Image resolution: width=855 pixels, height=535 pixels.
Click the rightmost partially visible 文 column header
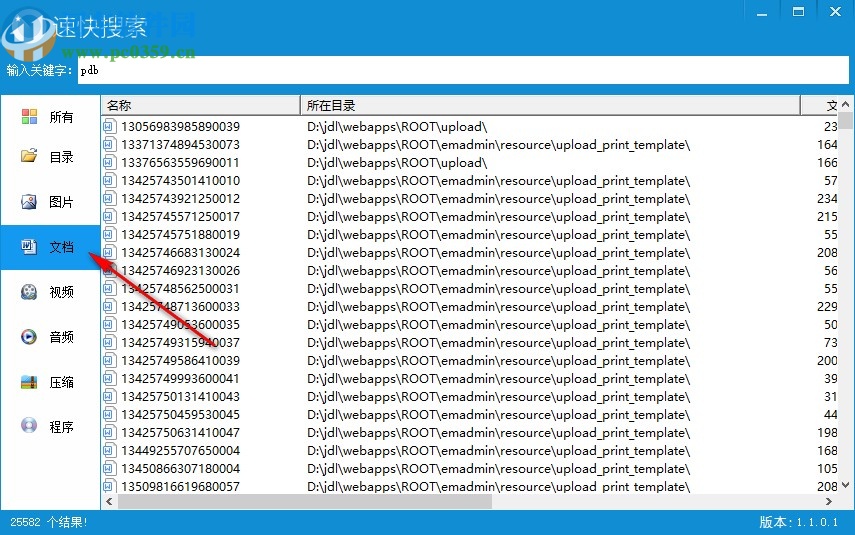pos(820,105)
